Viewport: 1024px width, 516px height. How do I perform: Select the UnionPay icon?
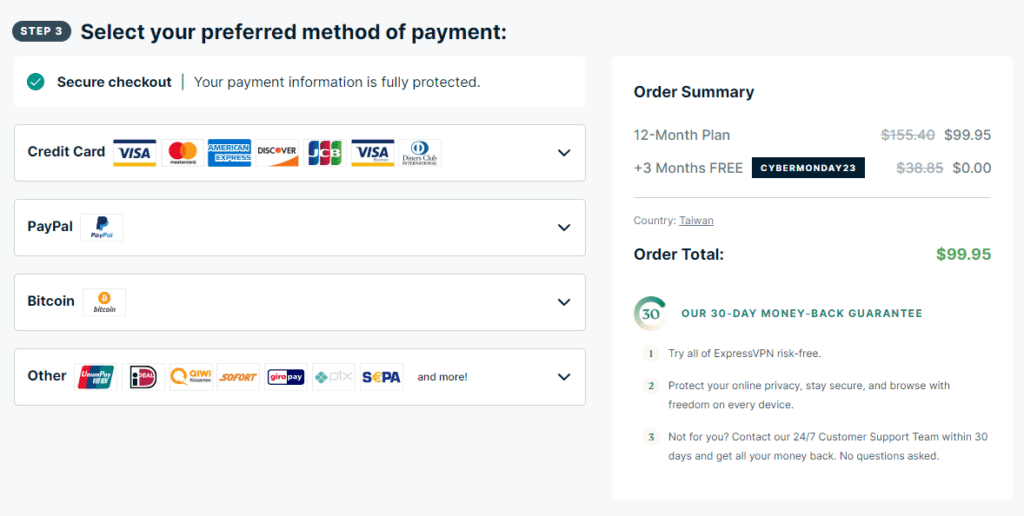[95, 377]
